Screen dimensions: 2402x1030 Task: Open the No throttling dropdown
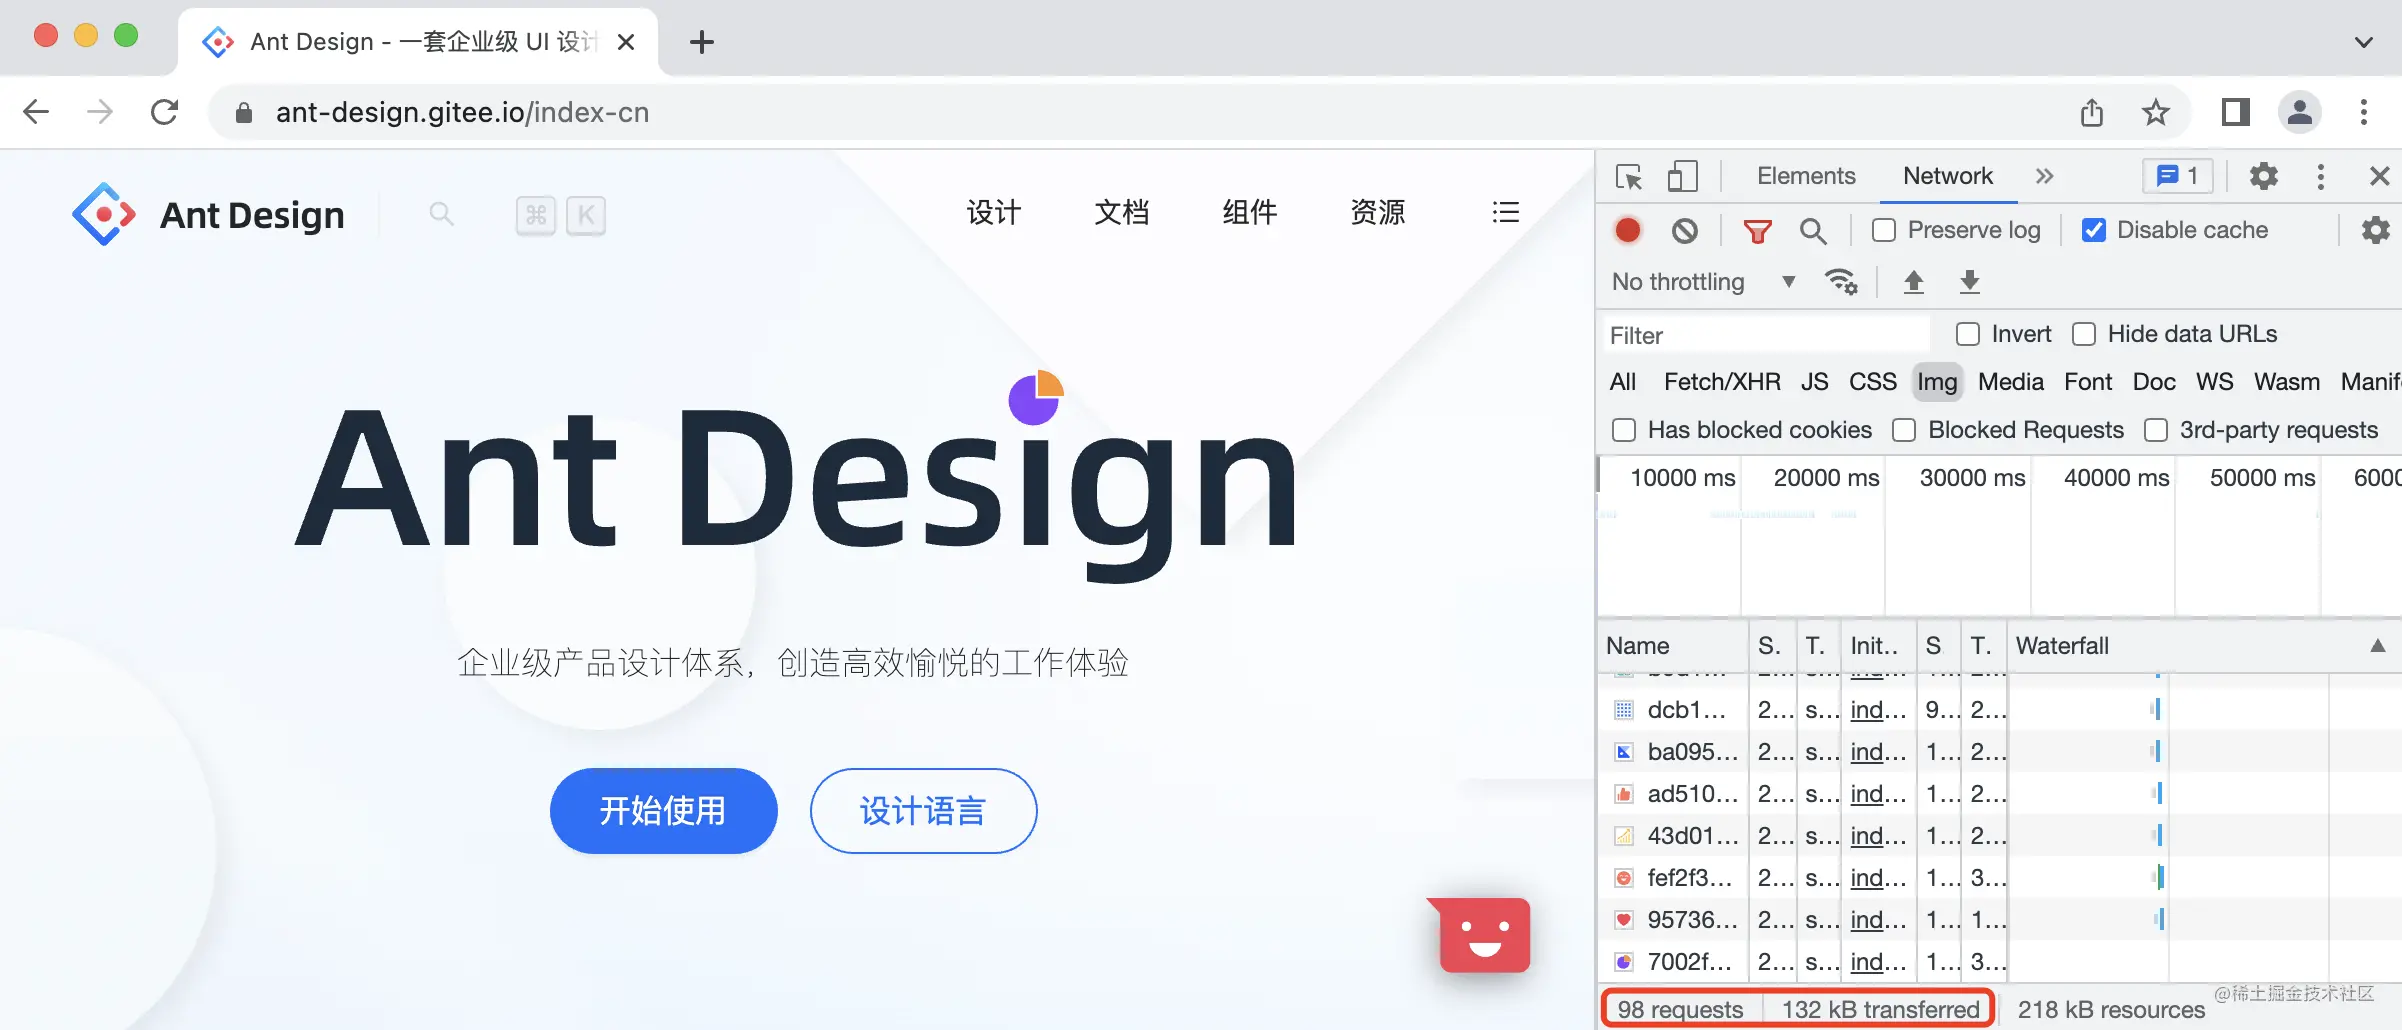1703,282
